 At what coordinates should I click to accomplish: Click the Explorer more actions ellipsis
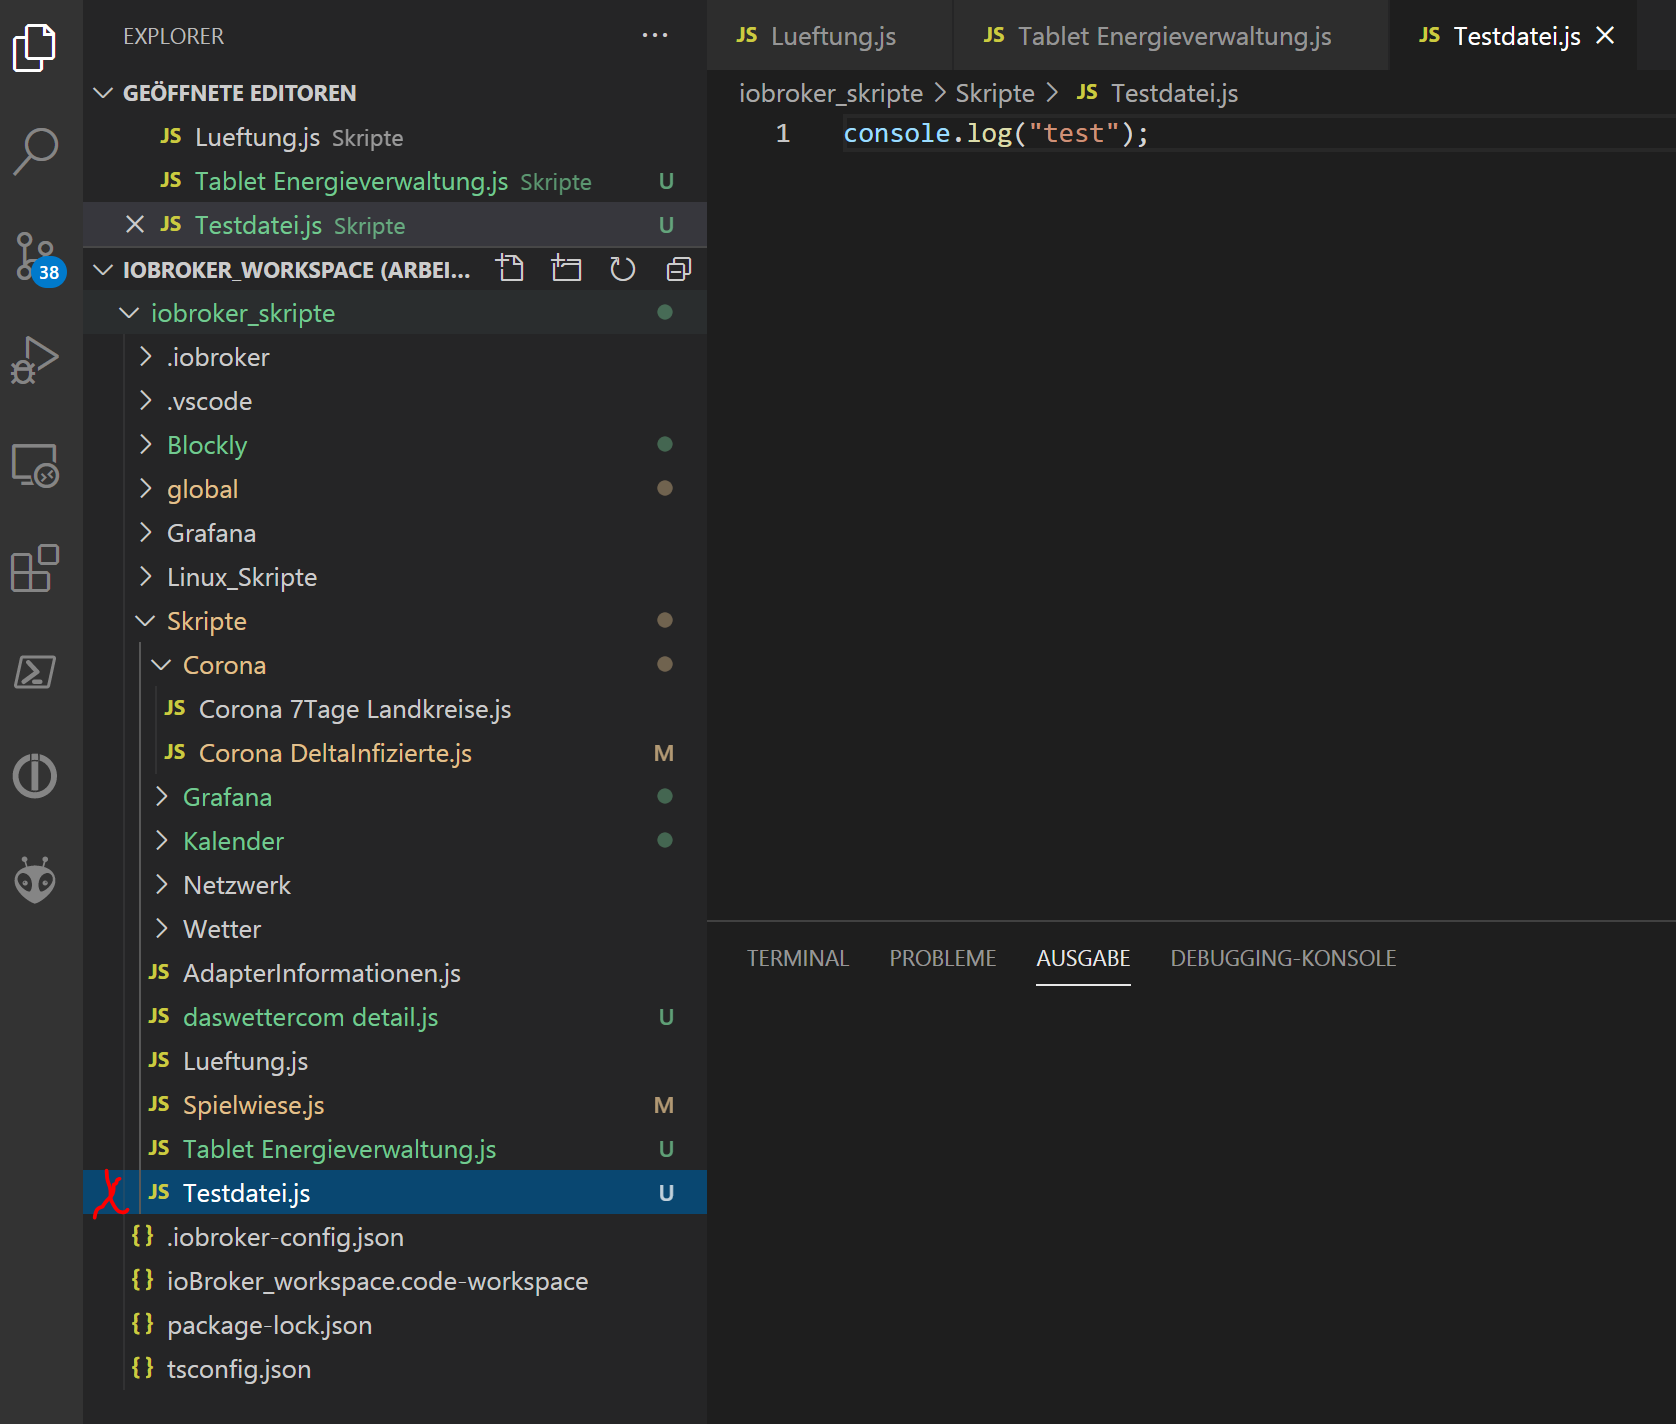click(x=655, y=35)
